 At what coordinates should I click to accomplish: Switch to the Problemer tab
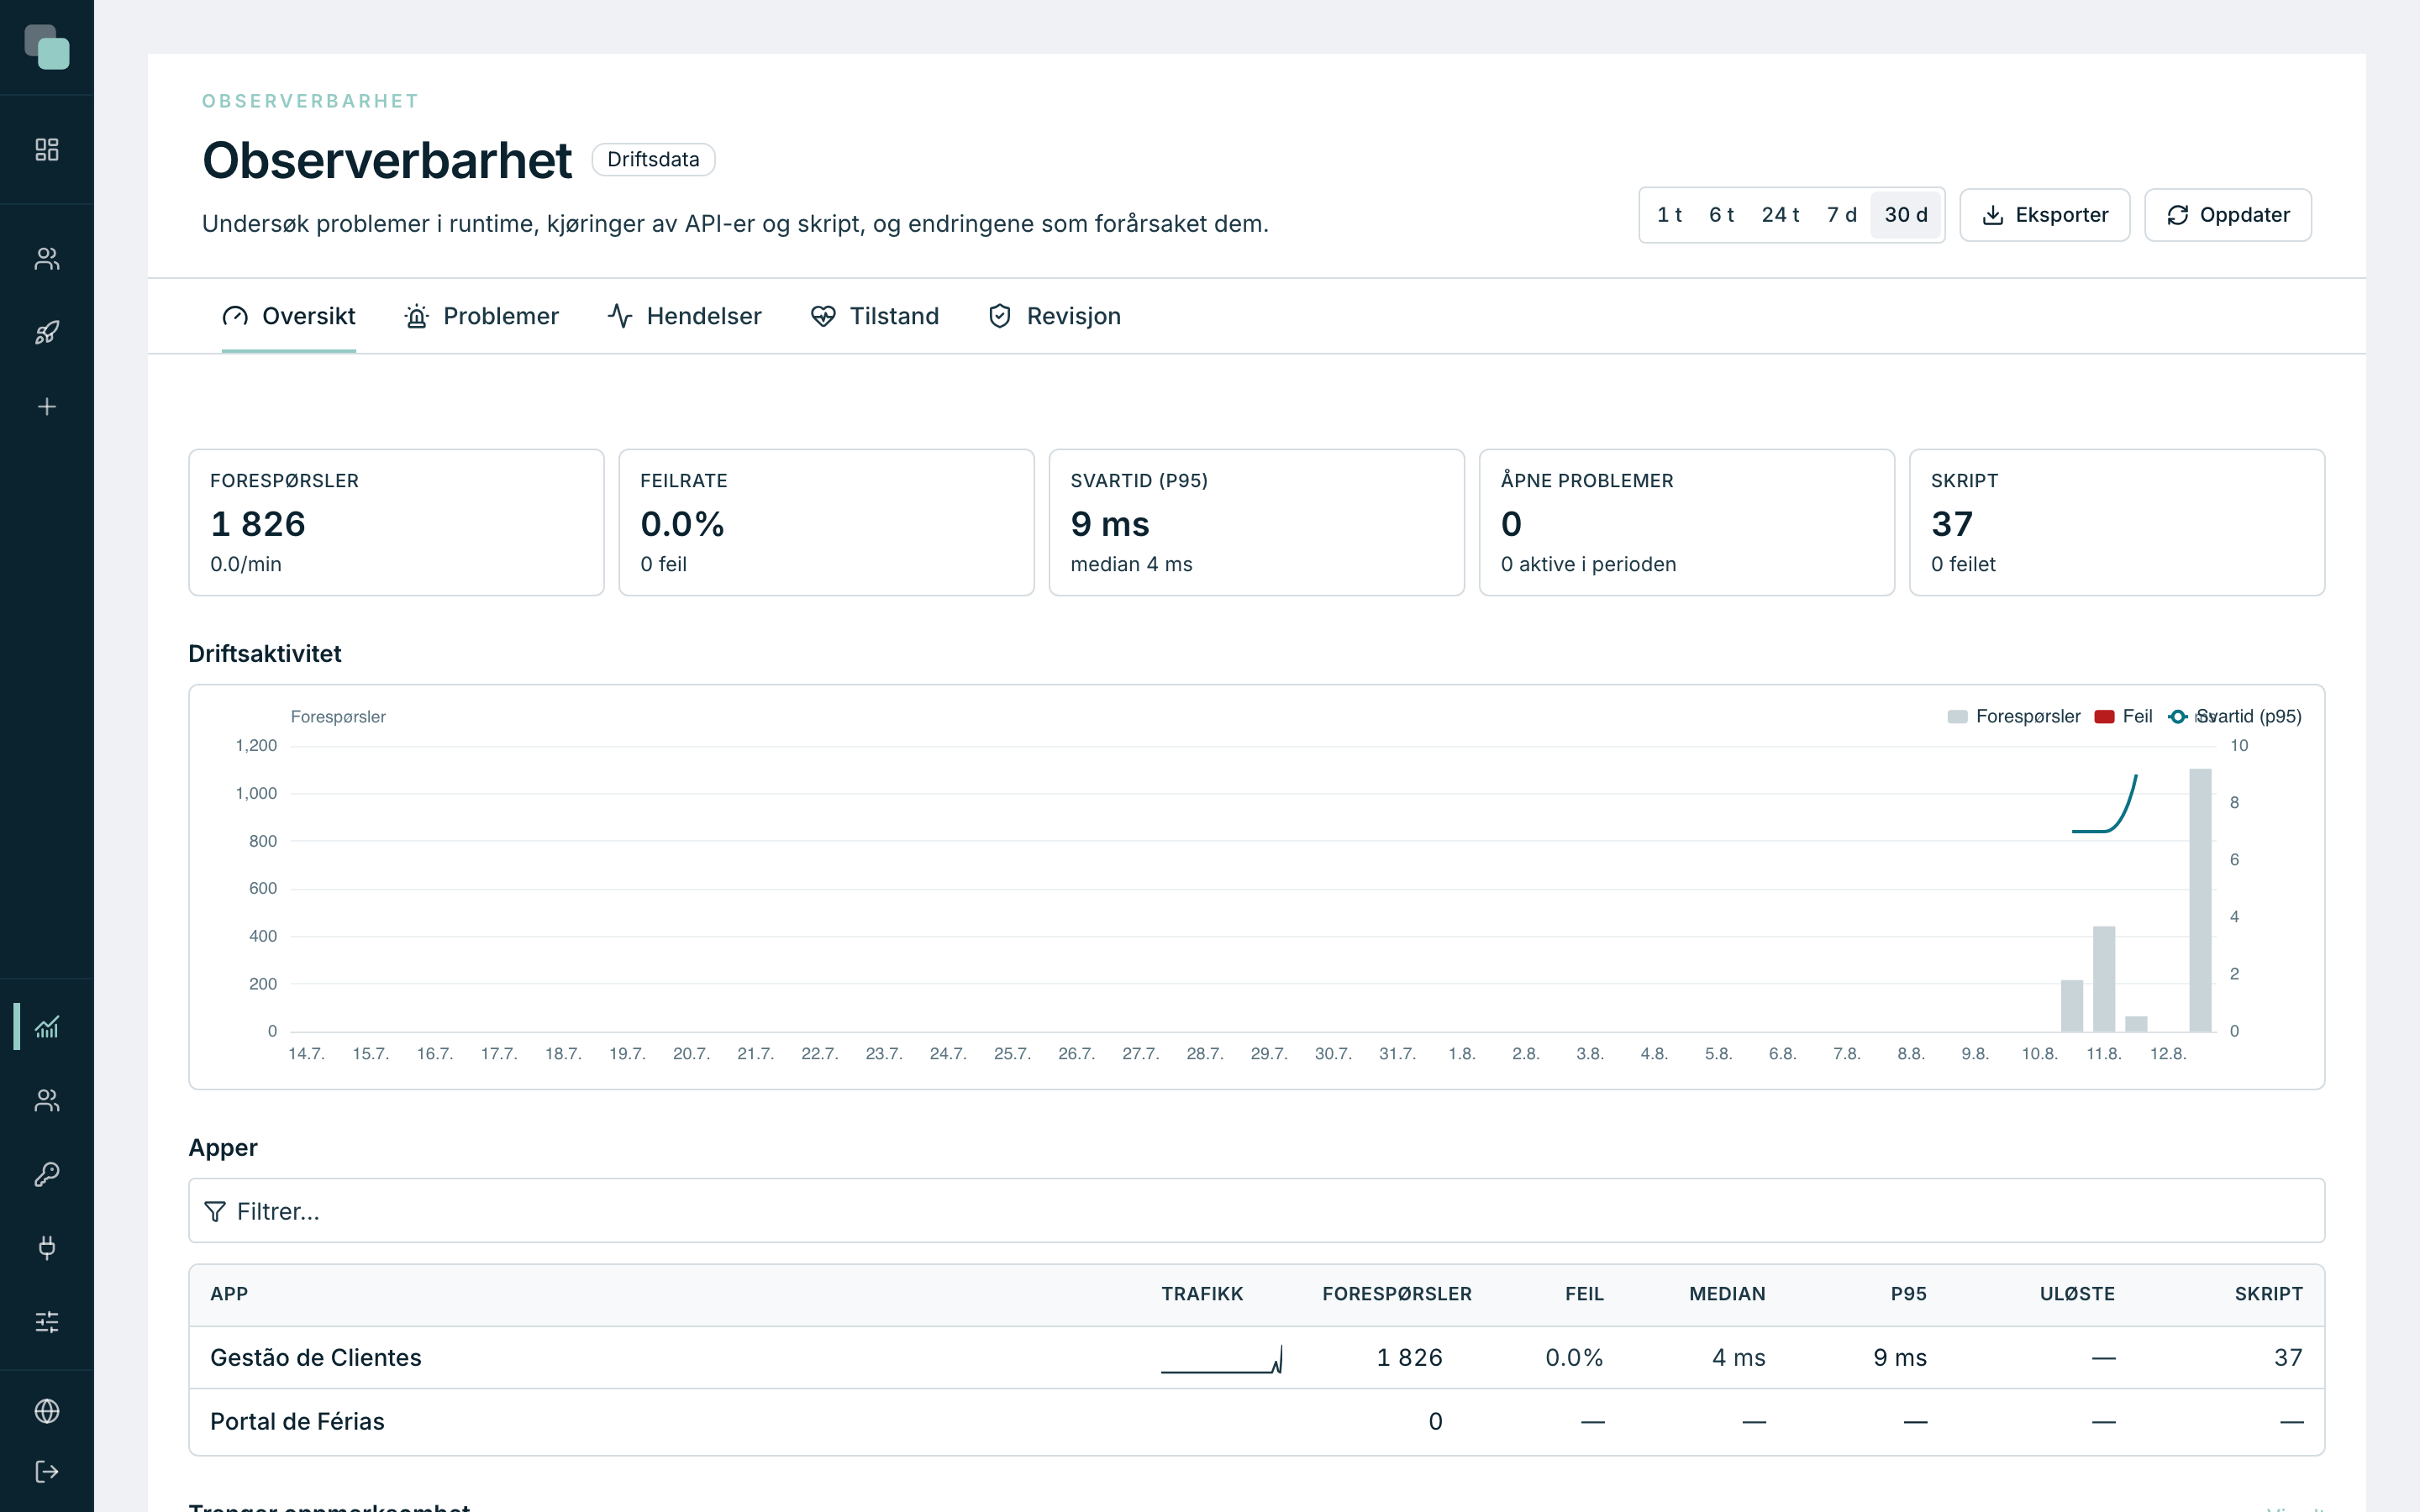482,317
